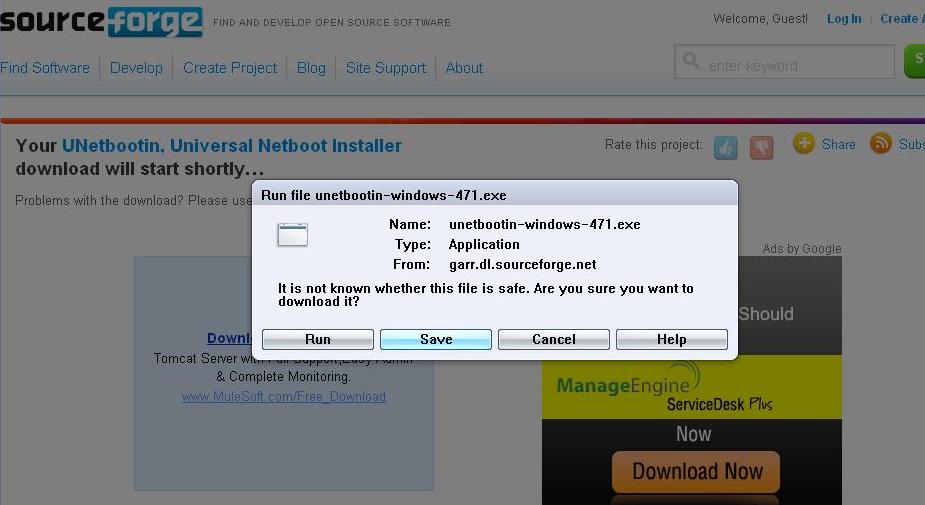Click the Log In link
Viewport: 925px width, 505px height.
[844, 19]
